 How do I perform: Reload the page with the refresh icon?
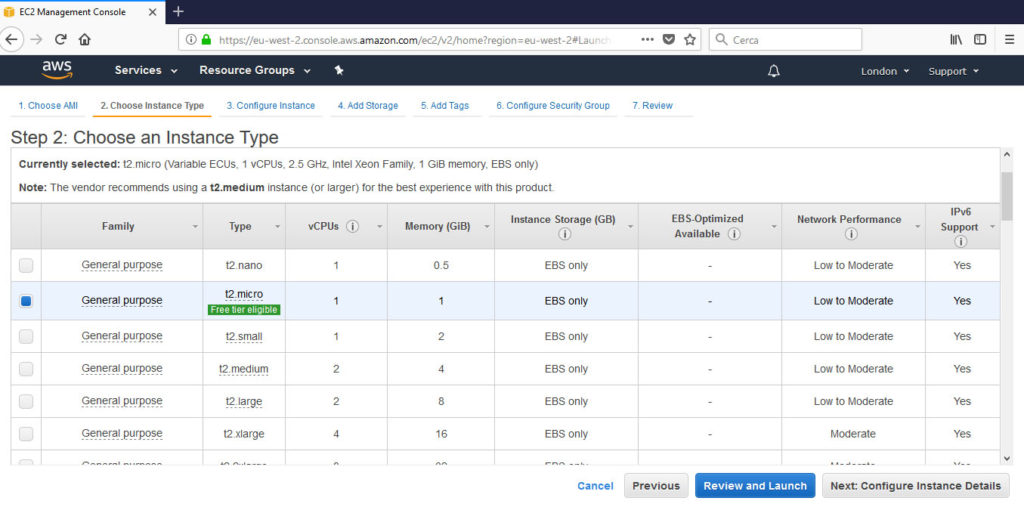coord(61,39)
